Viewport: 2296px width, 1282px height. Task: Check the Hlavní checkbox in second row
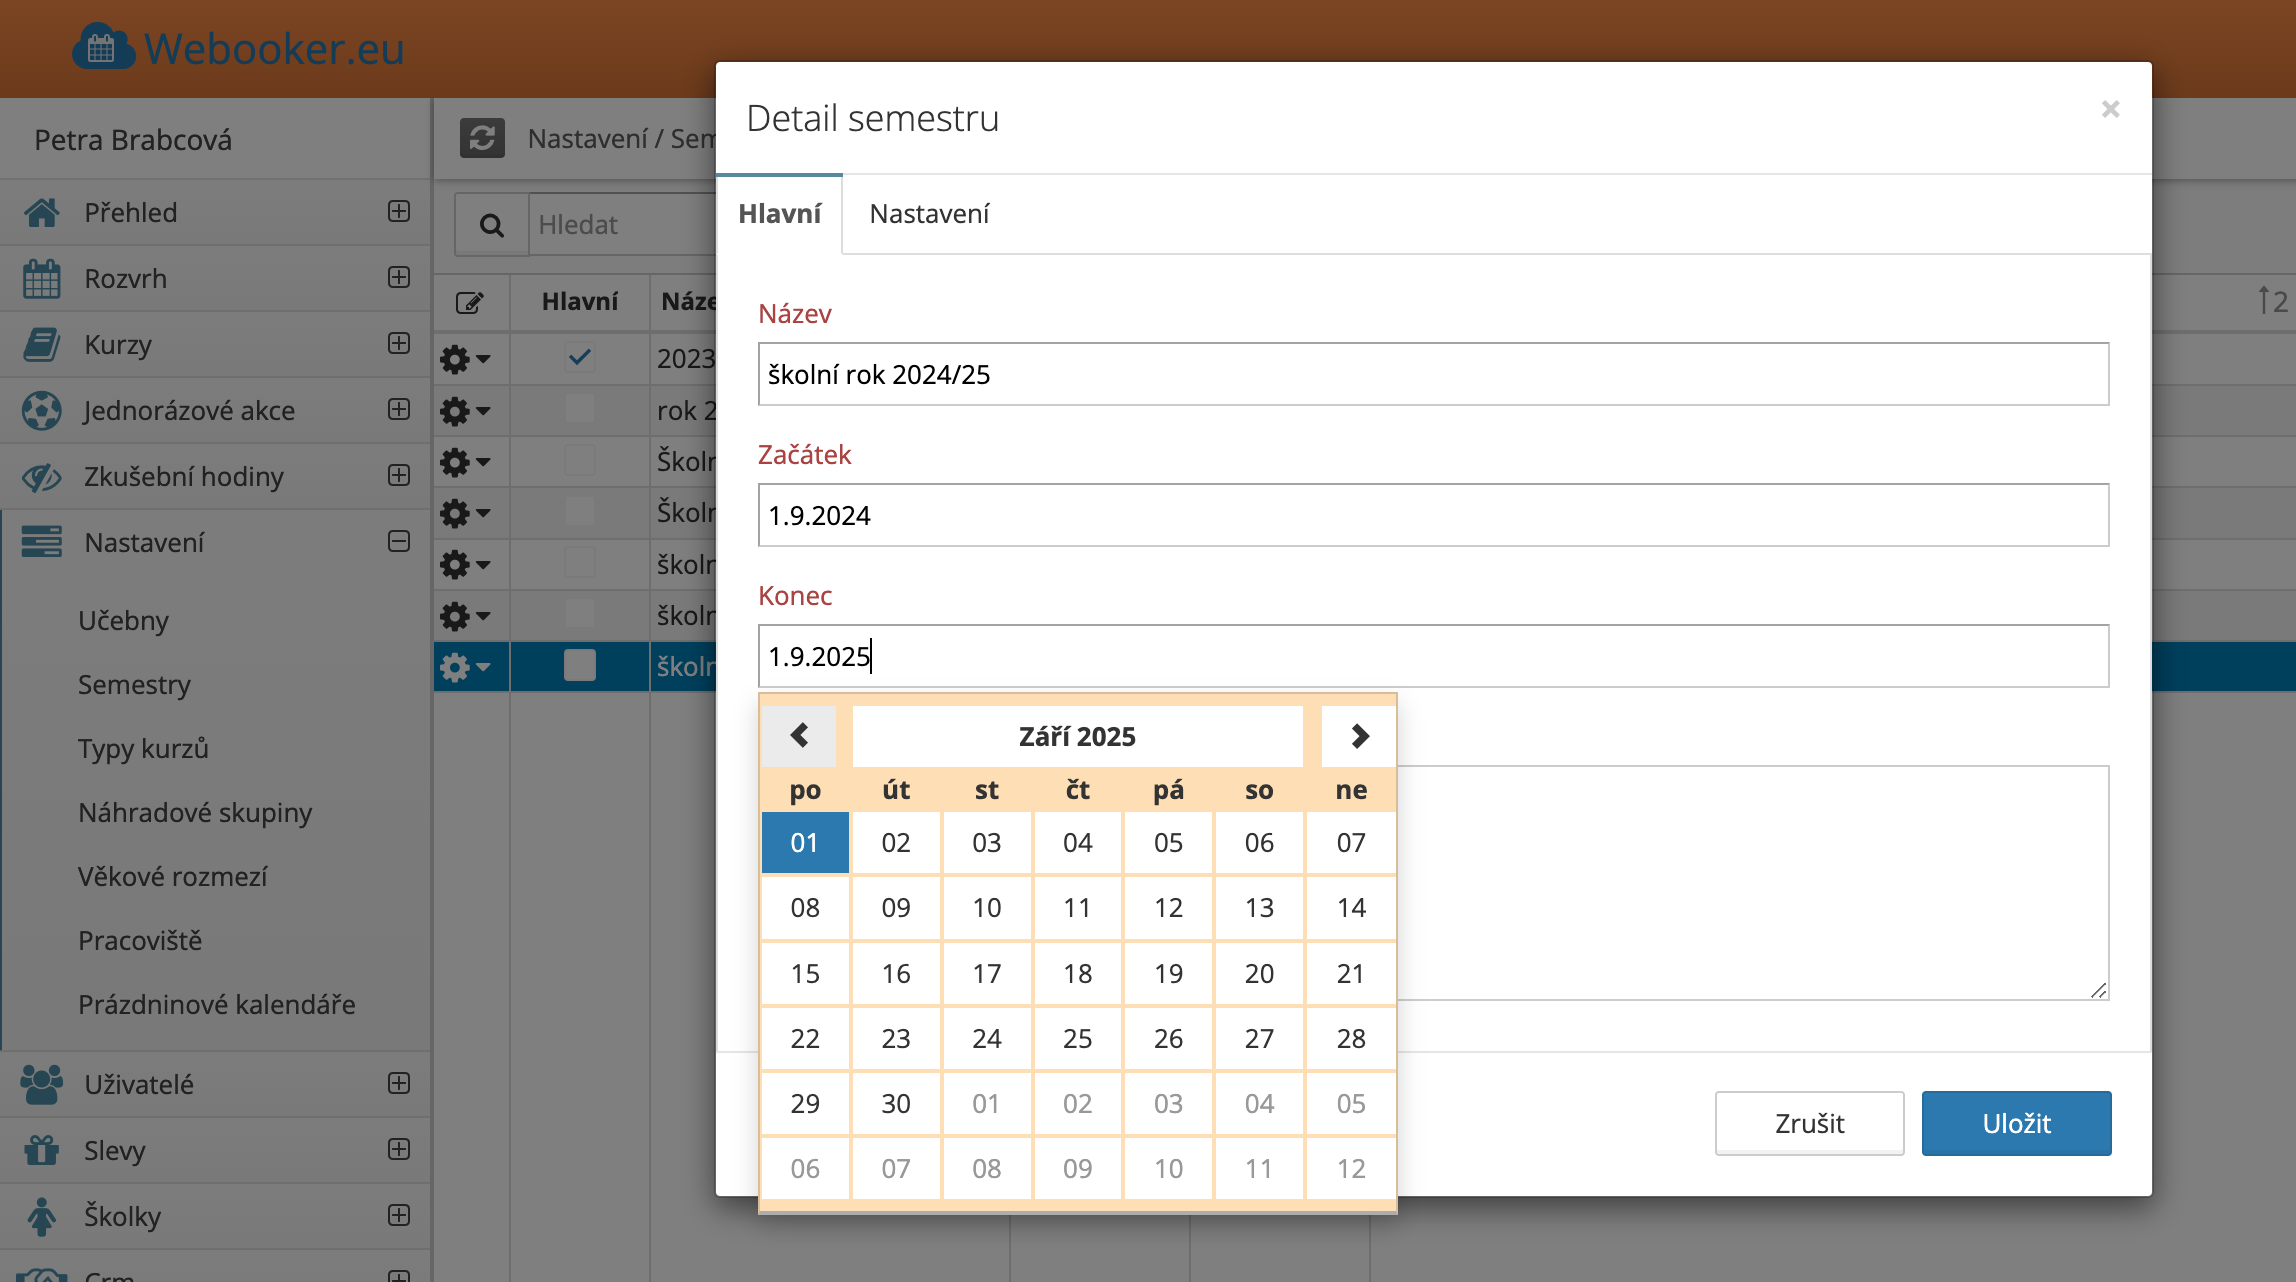coord(579,410)
